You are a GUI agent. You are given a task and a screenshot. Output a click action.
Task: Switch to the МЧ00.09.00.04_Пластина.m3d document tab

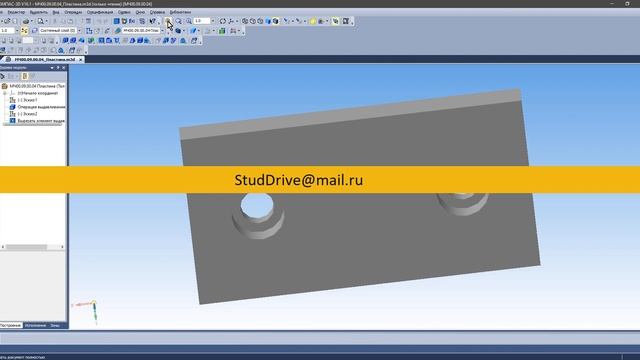tap(45, 60)
